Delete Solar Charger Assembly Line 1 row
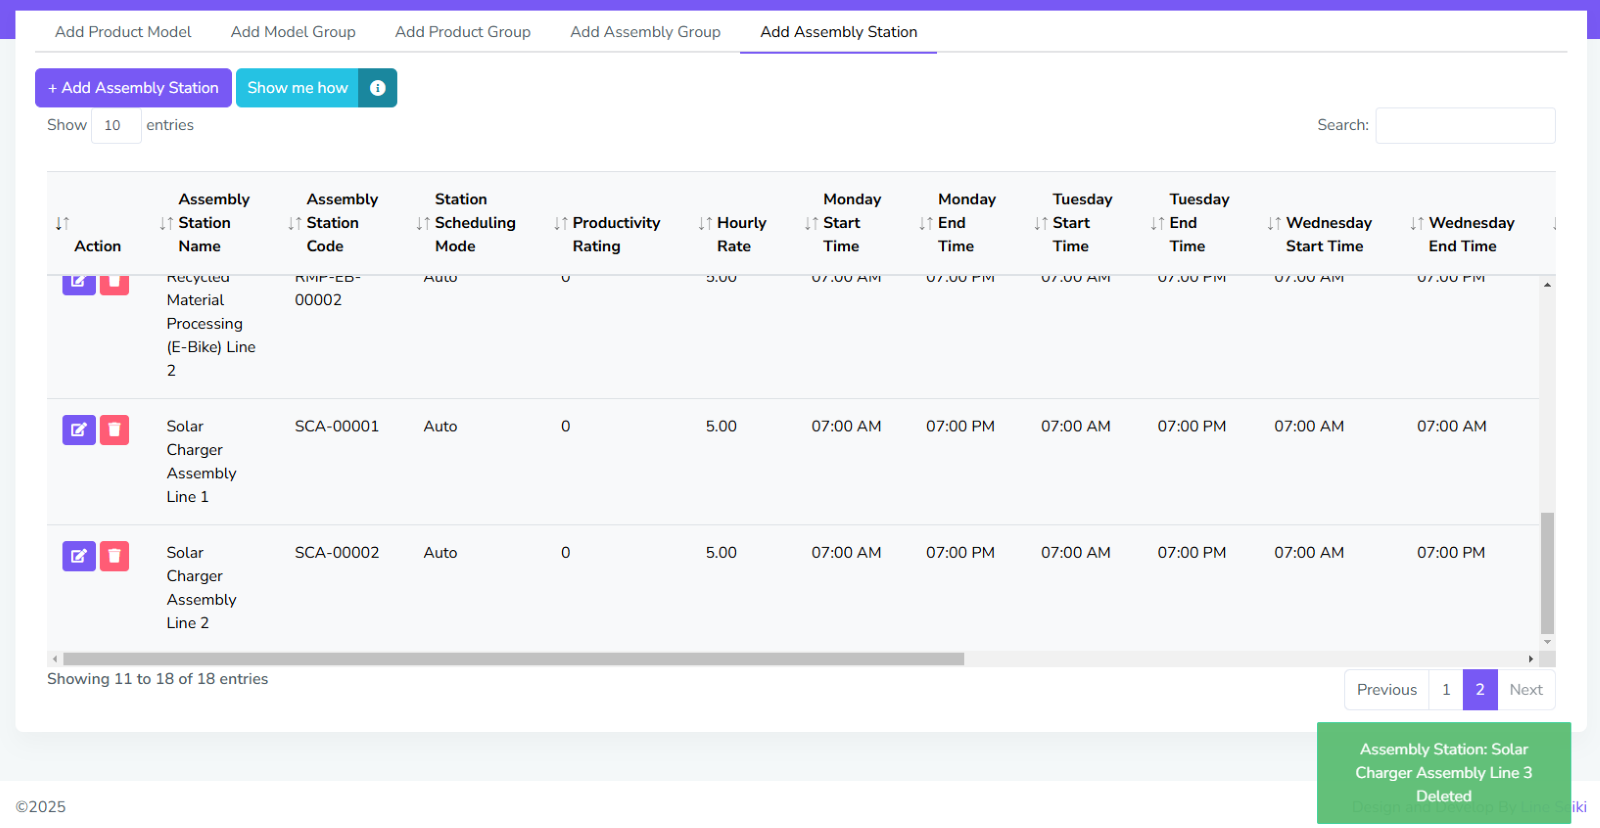Image resolution: width=1600 pixels, height=828 pixels. pos(115,430)
